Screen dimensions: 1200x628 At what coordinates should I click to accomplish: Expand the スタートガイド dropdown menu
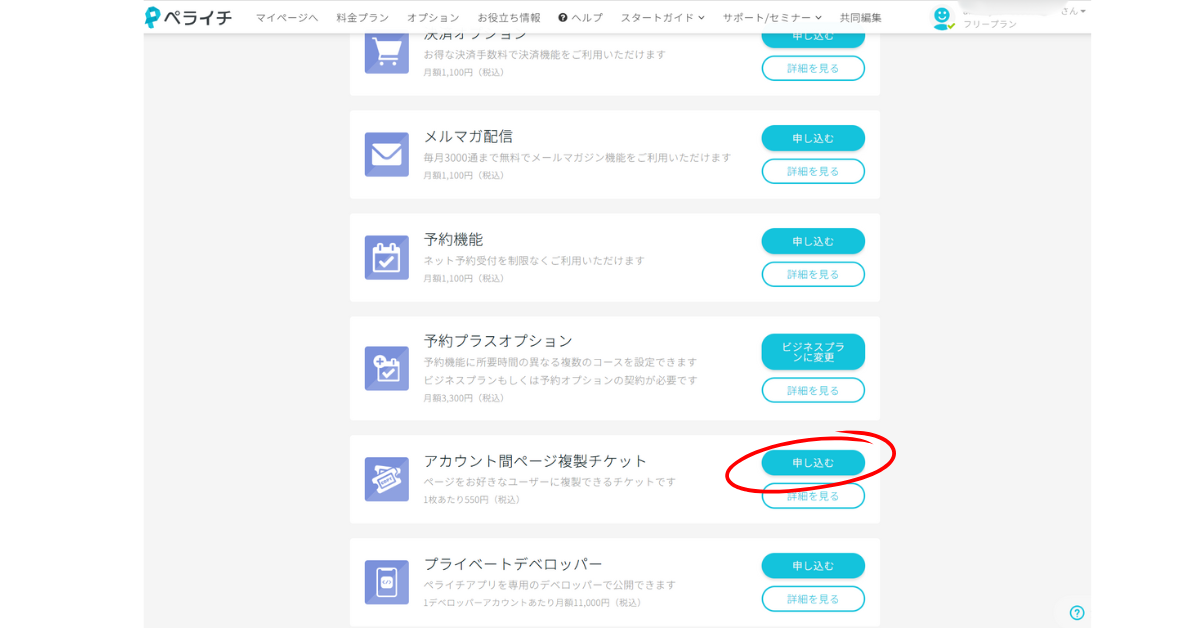(x=662, y=18)
